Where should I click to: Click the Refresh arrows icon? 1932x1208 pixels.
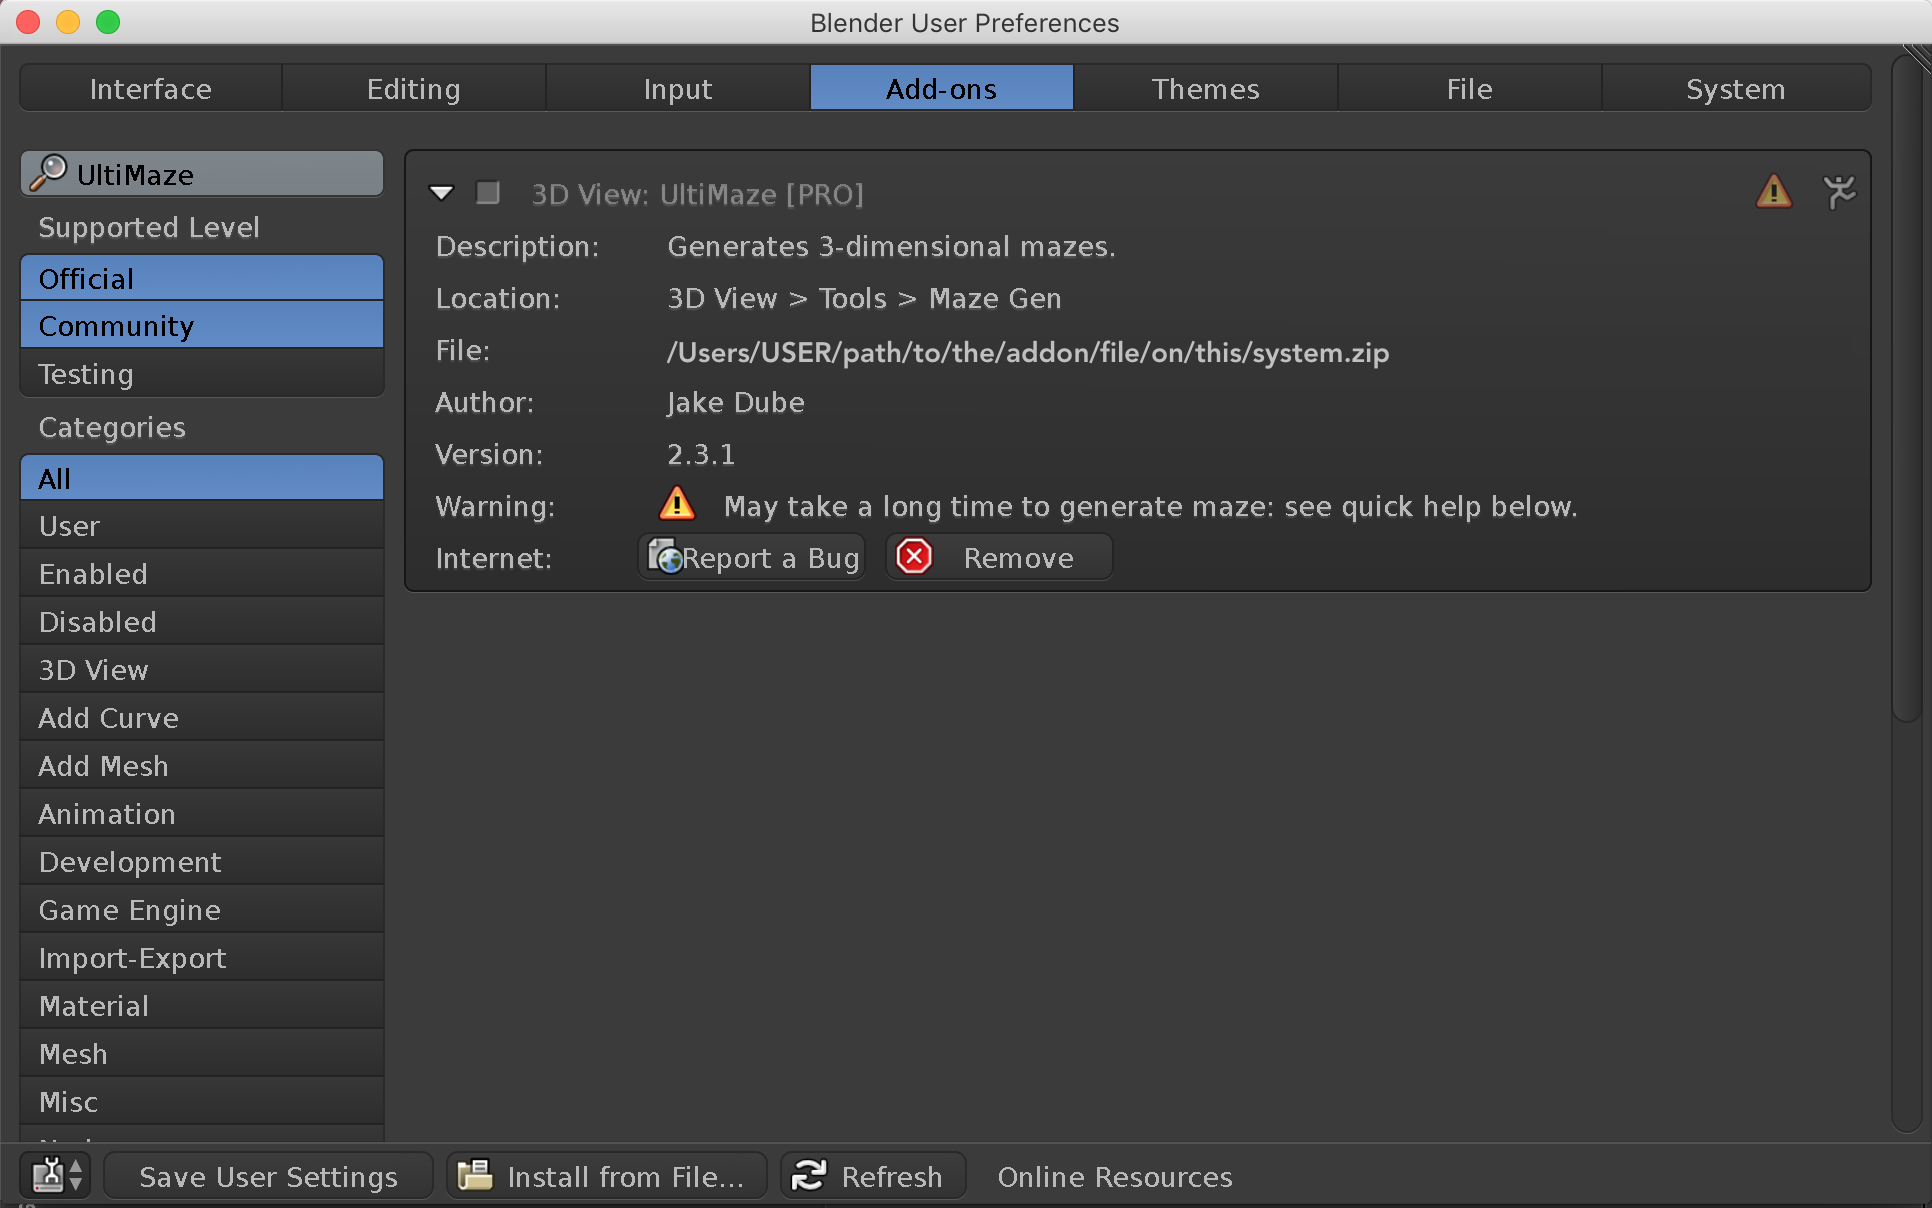(x=809, y=1175)
